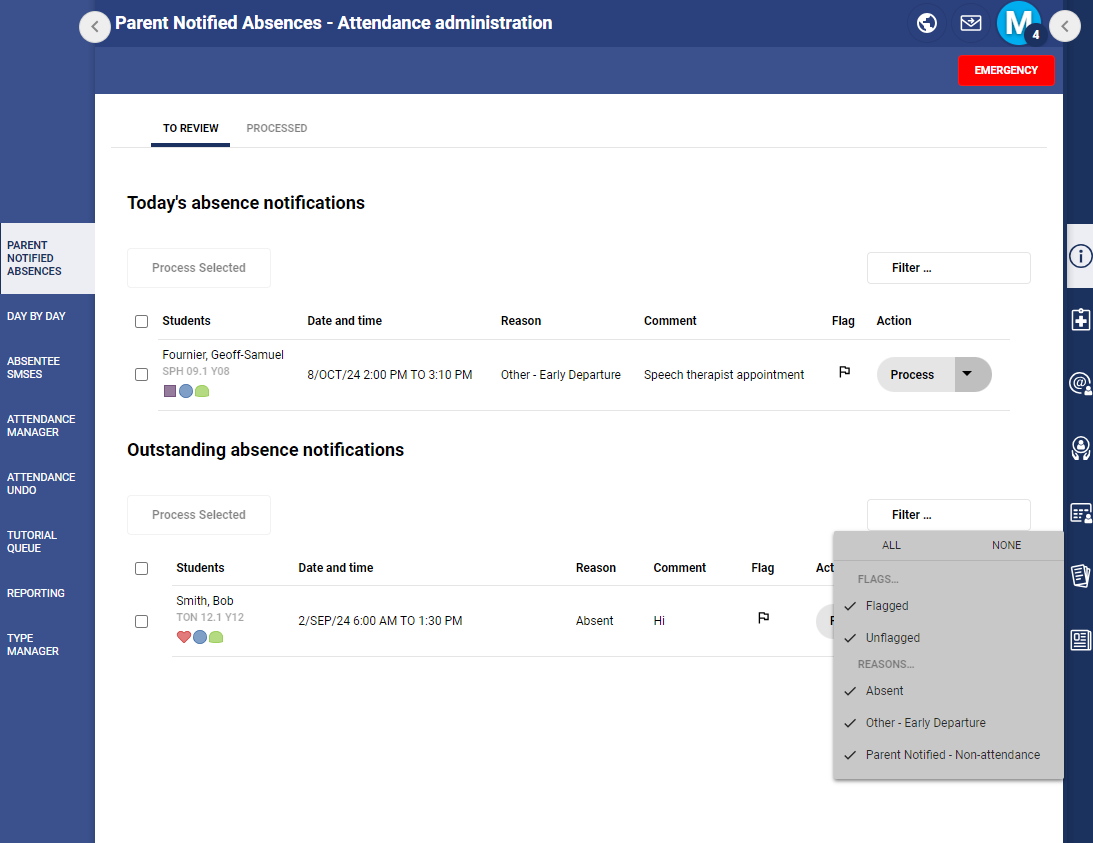Open the wellbeing support sidebar panel
Image resolution: width=1093 pixels, height=843 pixels.
click(x=1080, y=449)
